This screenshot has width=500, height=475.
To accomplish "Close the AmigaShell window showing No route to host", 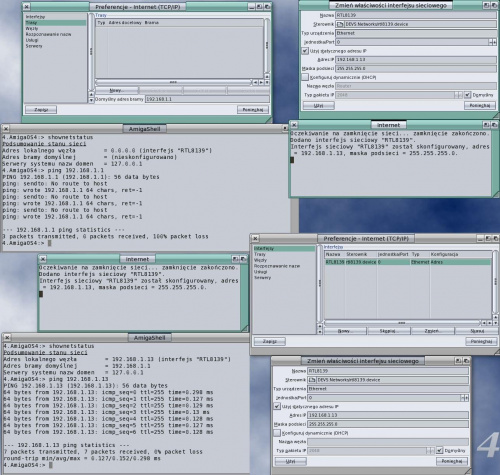I will pyautogui.click(x=6, y=128).
